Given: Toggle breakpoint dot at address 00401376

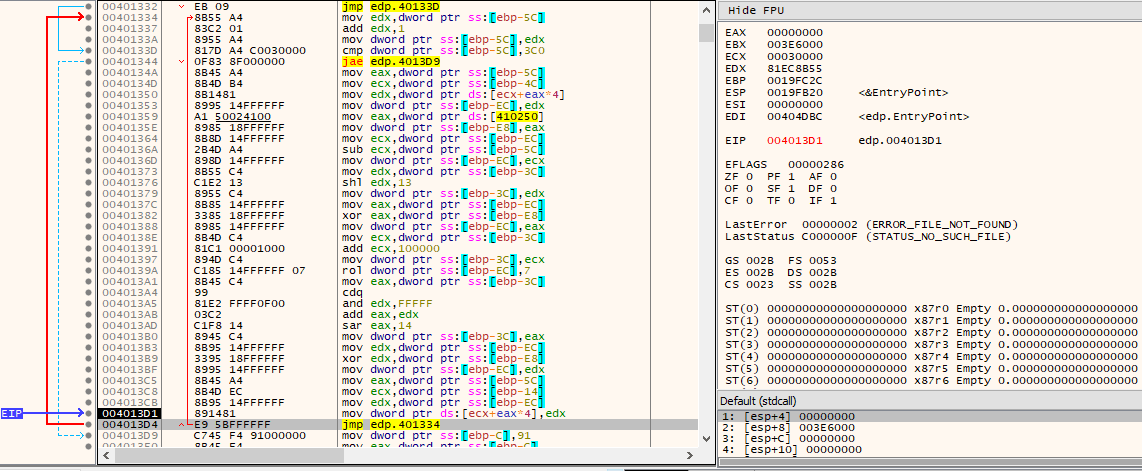Looking at the screenshot, I should [x=88, y=183].
